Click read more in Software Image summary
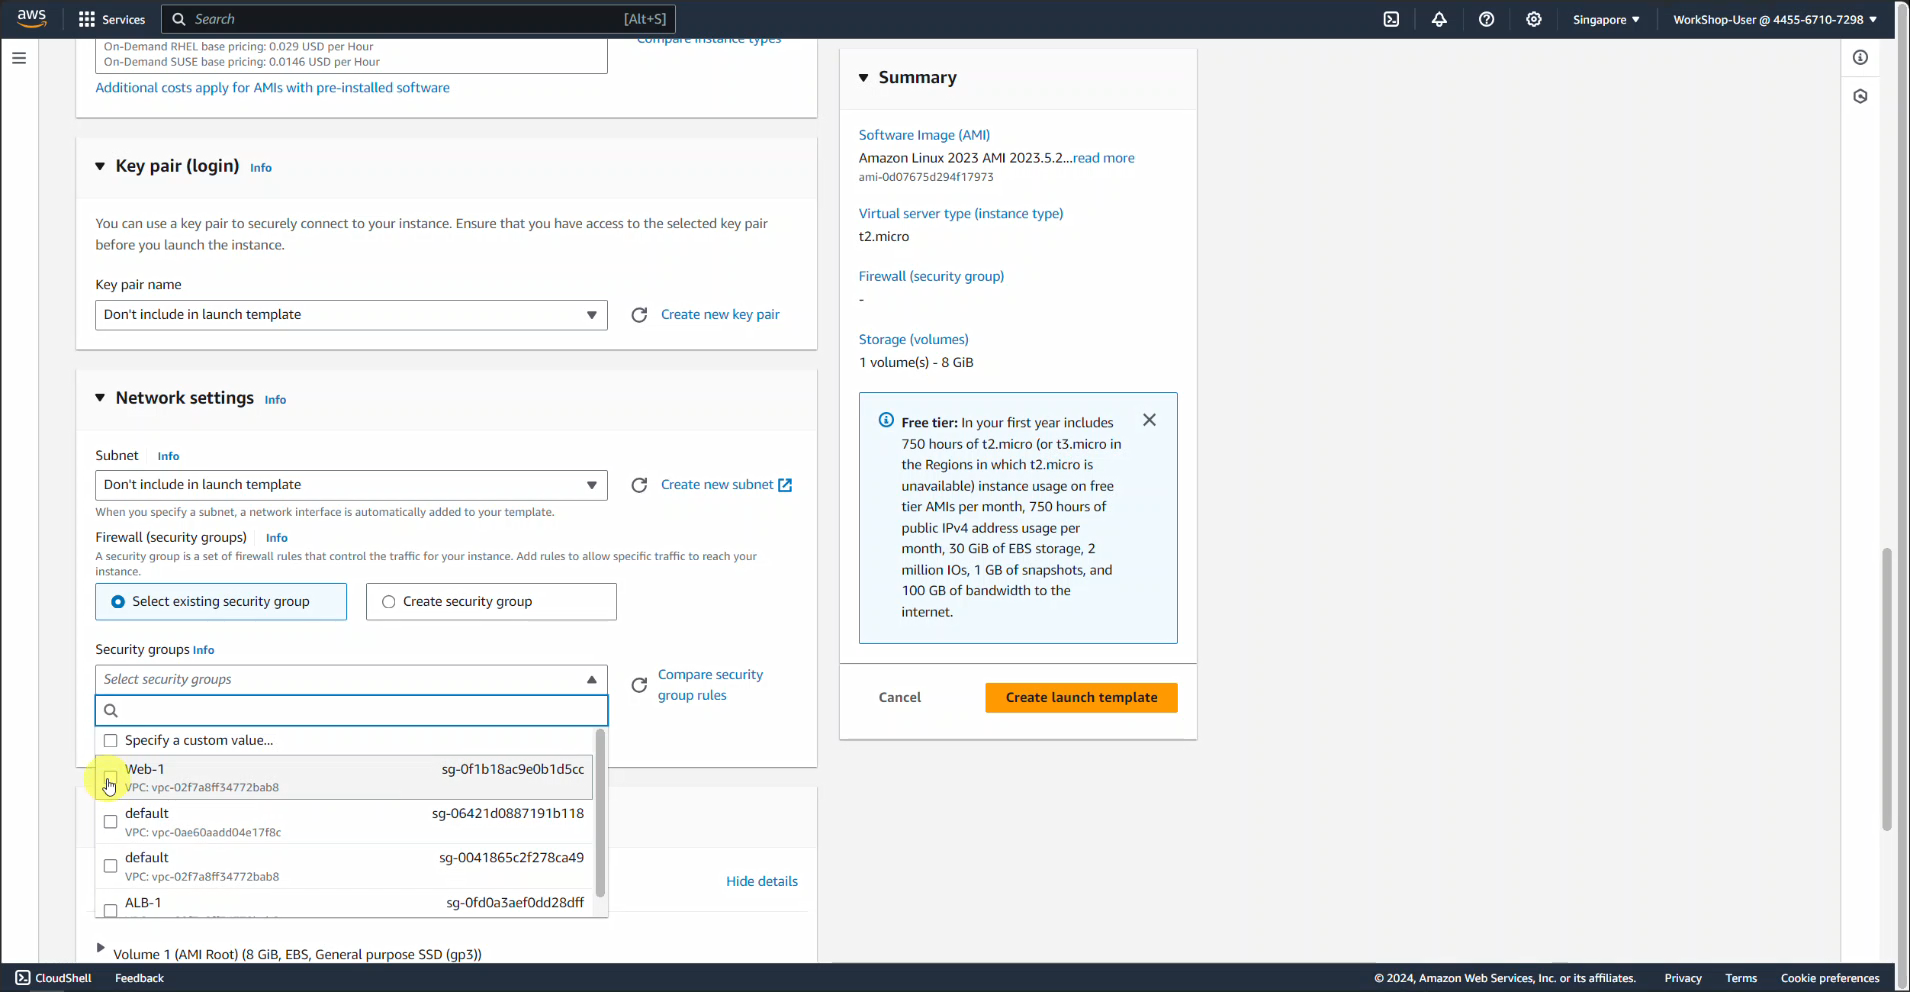The height and width of the screenshot is (992, 1910). 1104,158
